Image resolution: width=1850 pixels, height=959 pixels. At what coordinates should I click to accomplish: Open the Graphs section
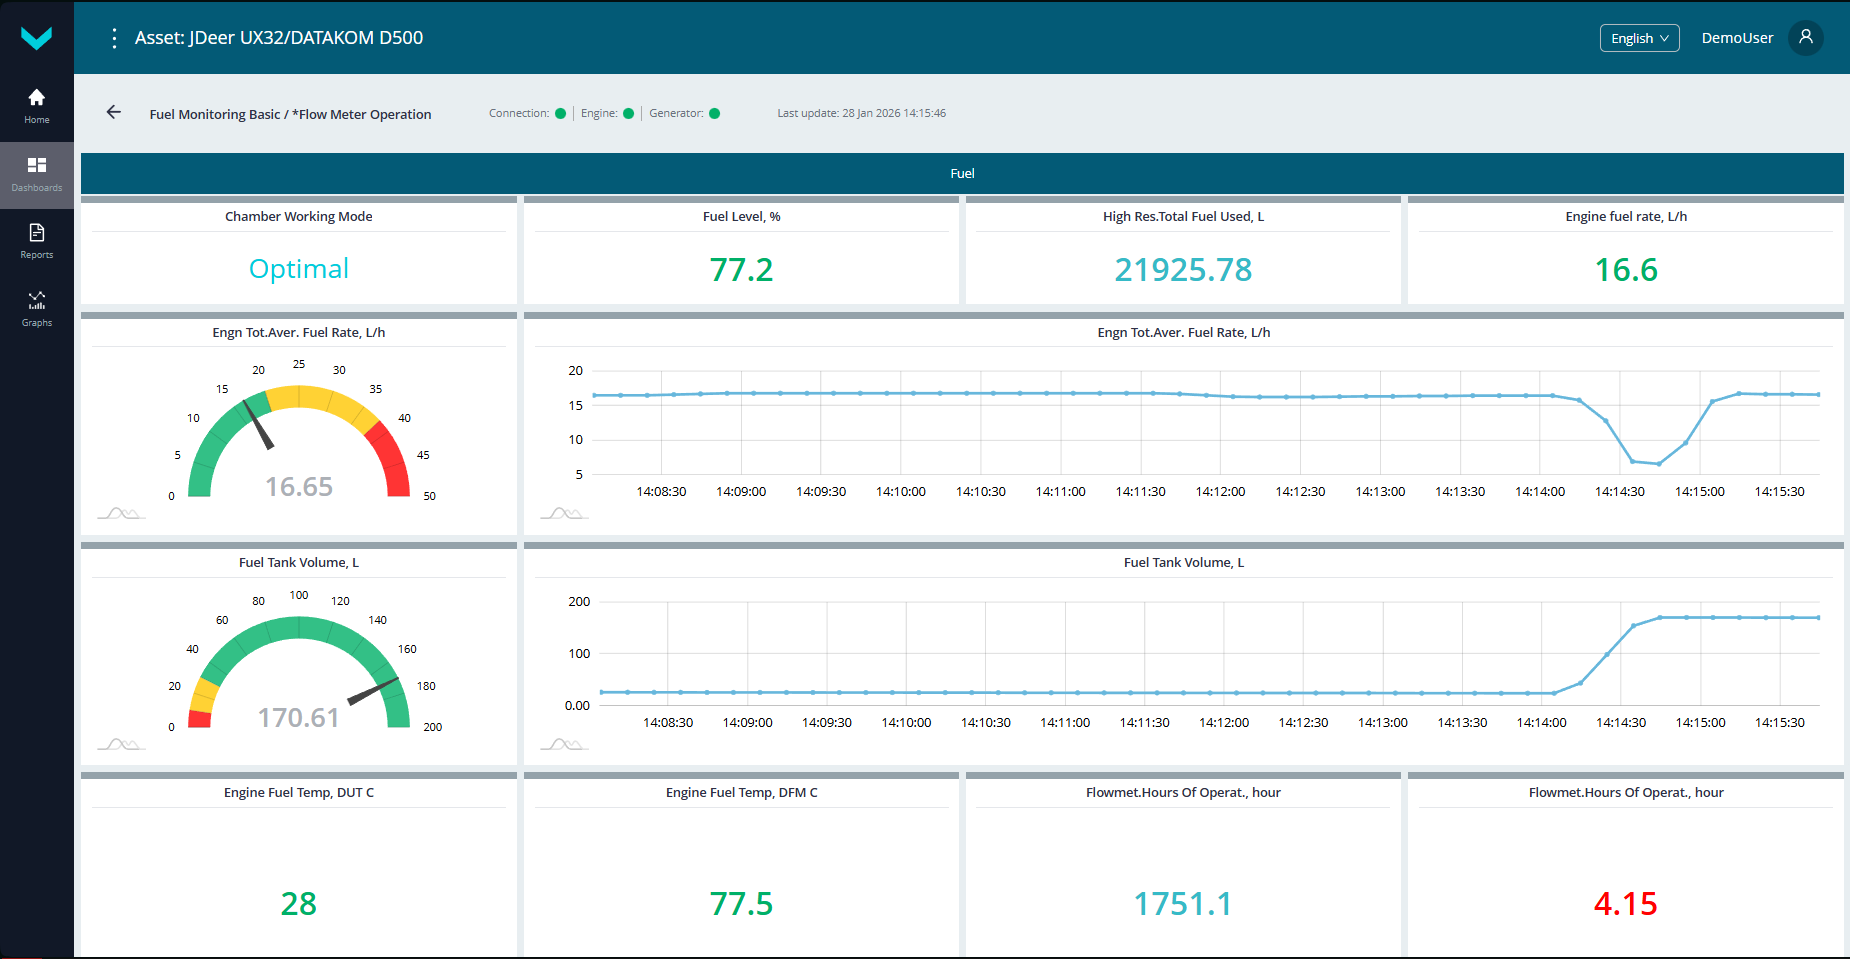(36, 307)
